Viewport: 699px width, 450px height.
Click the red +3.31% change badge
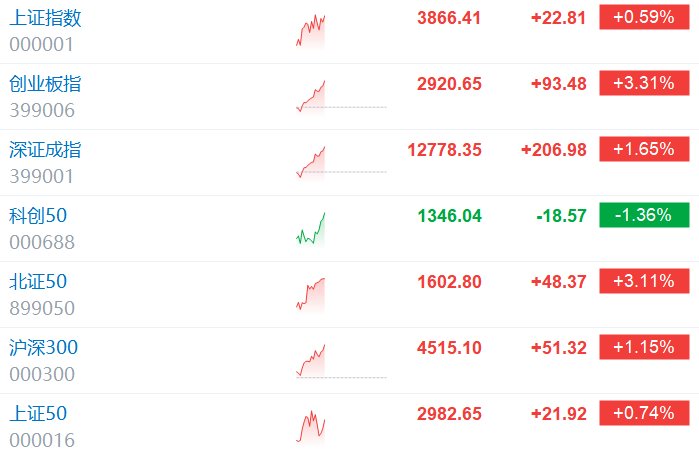point(644,83)
